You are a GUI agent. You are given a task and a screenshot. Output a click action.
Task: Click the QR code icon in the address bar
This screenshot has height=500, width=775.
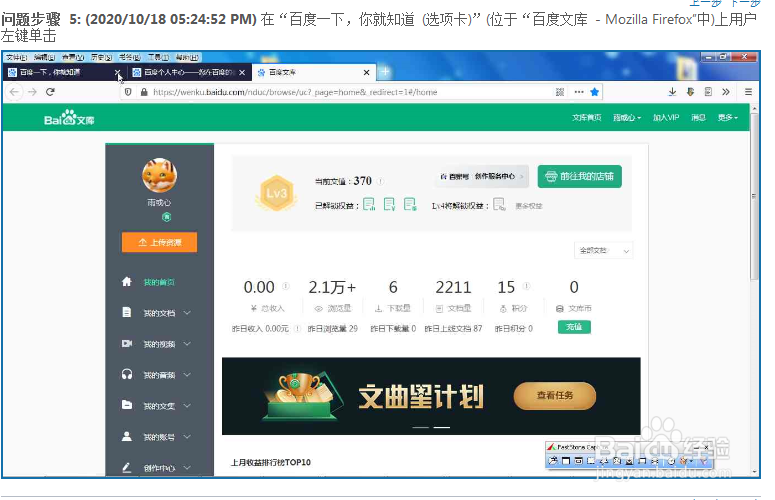(560, 92)
